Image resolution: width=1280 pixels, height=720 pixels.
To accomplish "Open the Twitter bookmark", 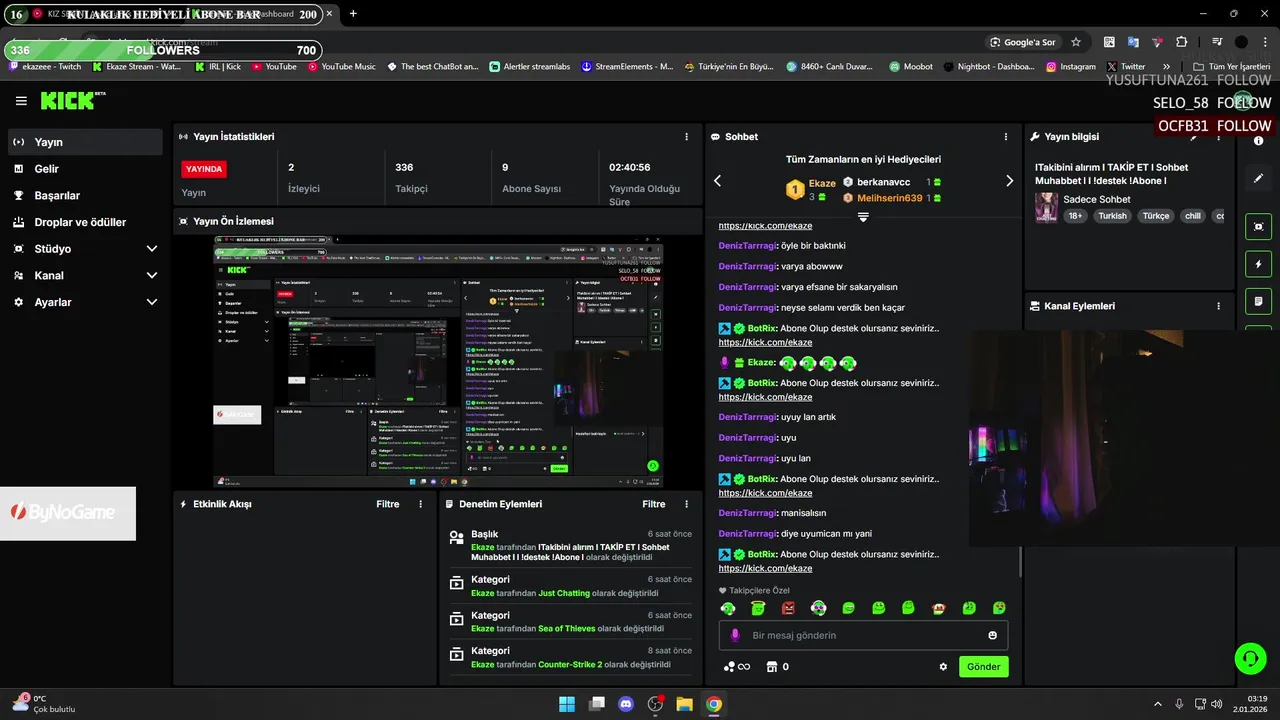I will pos(1126,67).
